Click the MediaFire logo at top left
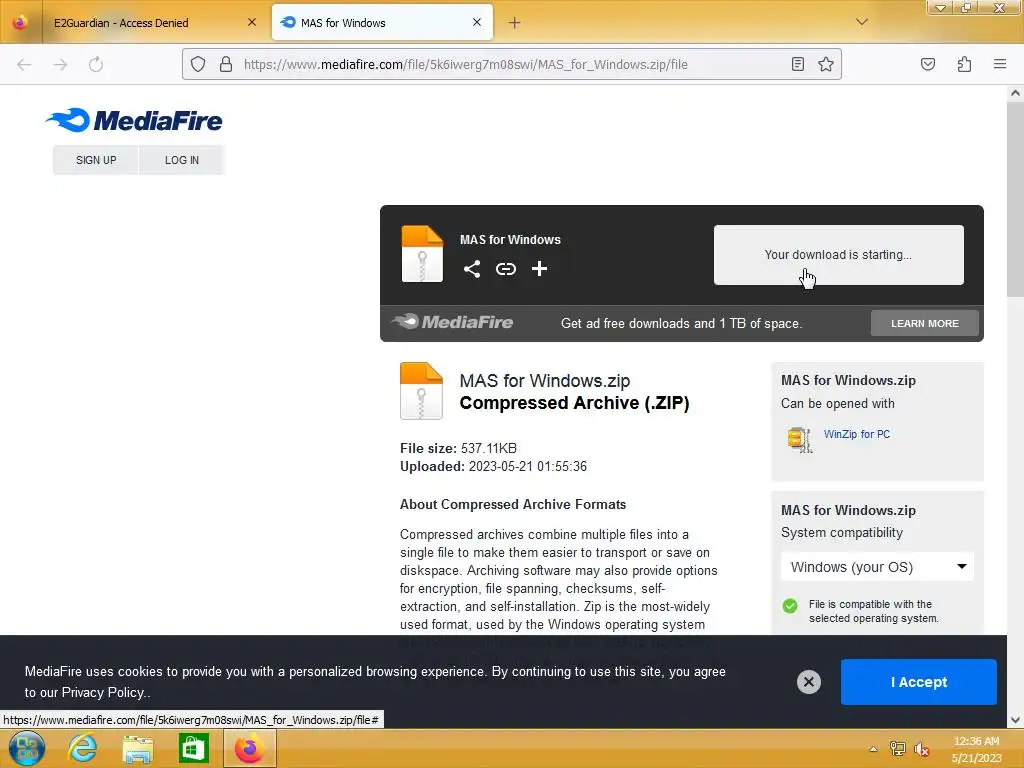The height and width of the screenshot is (768, 1024). (134, 120)
